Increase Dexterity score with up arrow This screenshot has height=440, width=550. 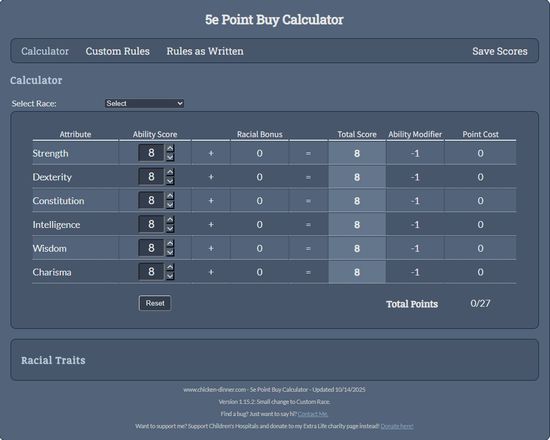click(170, 172)
